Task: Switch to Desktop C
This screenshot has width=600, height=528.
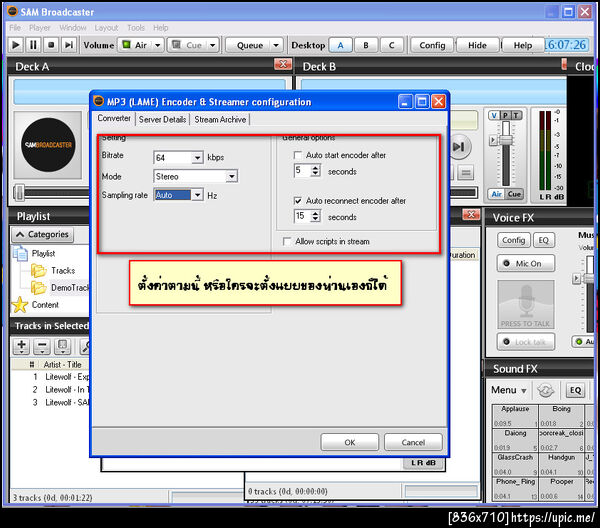Action: pyautogui.click(x=391, y=45)
